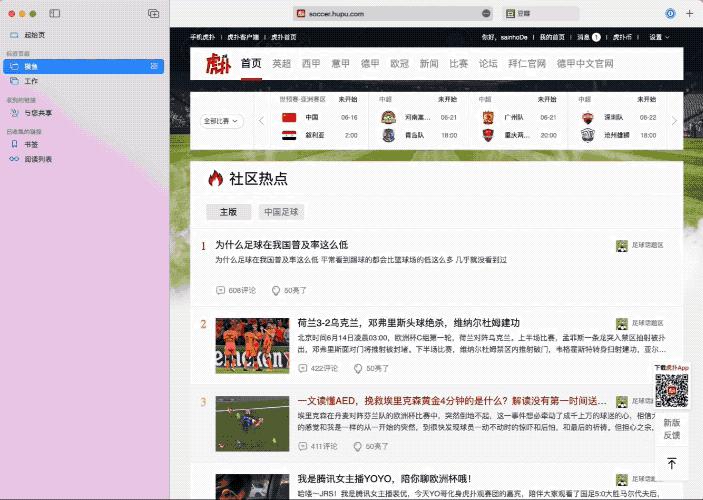Open the post 为什么足球在我国普及率这么低

[282, 245]
